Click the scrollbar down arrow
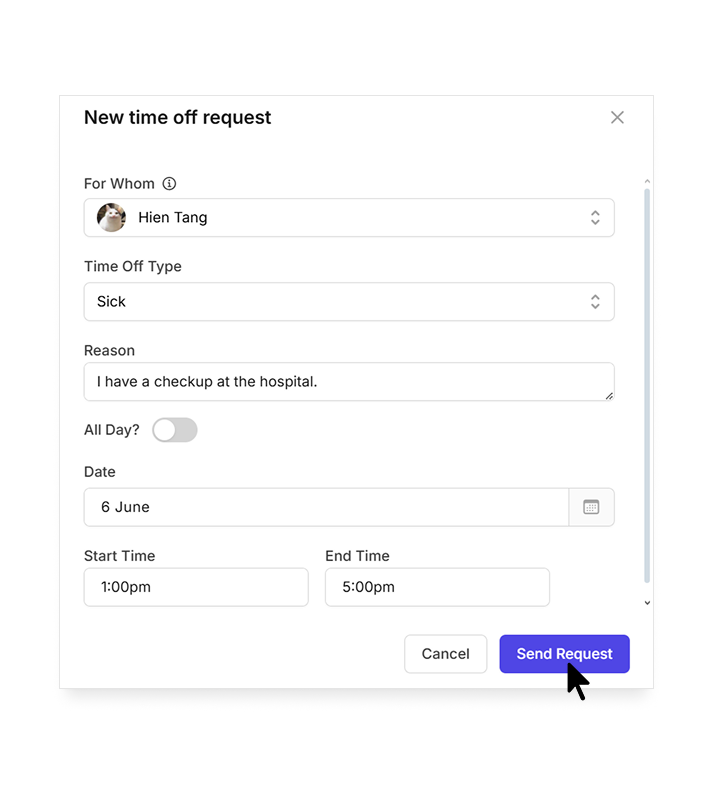 pos(647,603)
